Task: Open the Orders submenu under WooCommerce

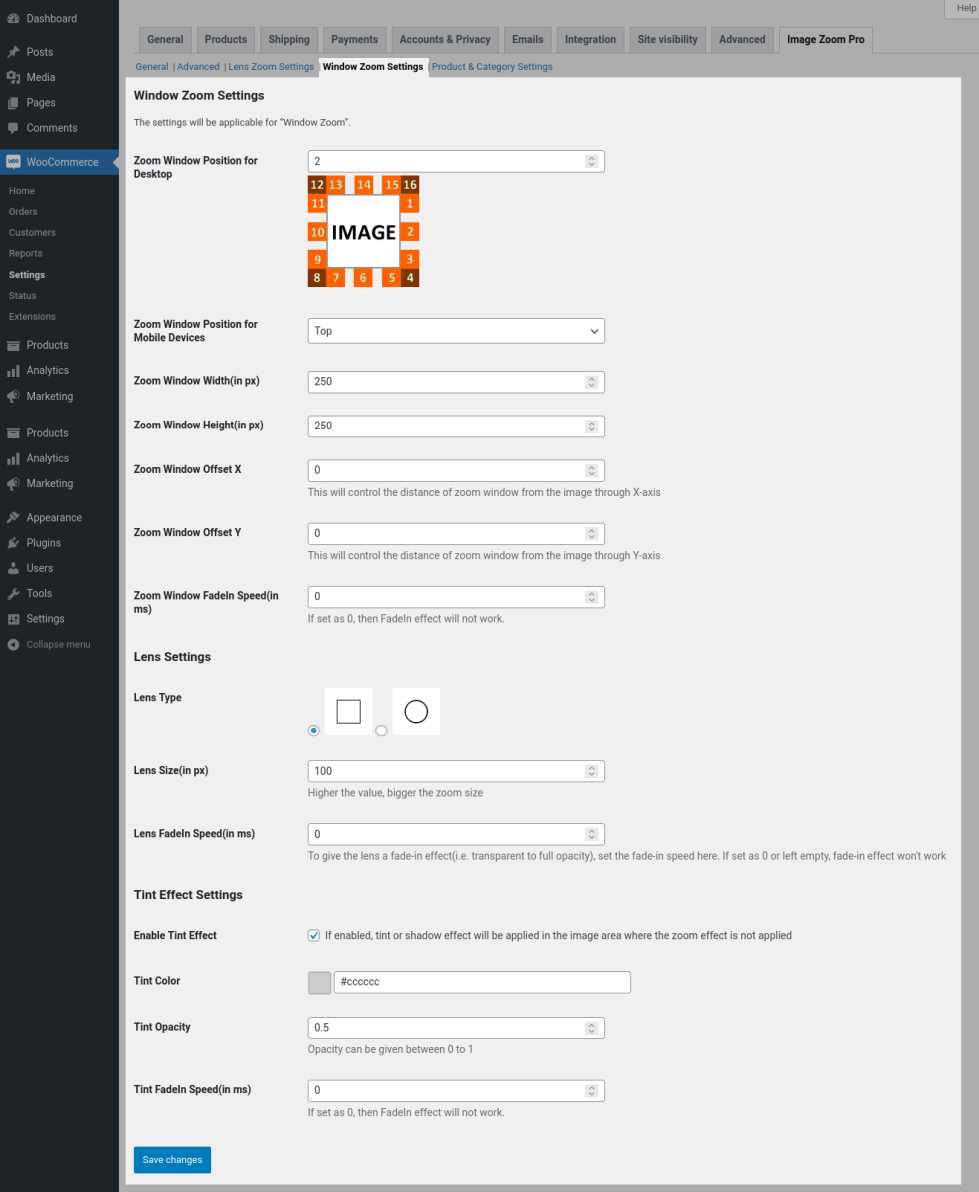Action: click(x=23, y=211)
